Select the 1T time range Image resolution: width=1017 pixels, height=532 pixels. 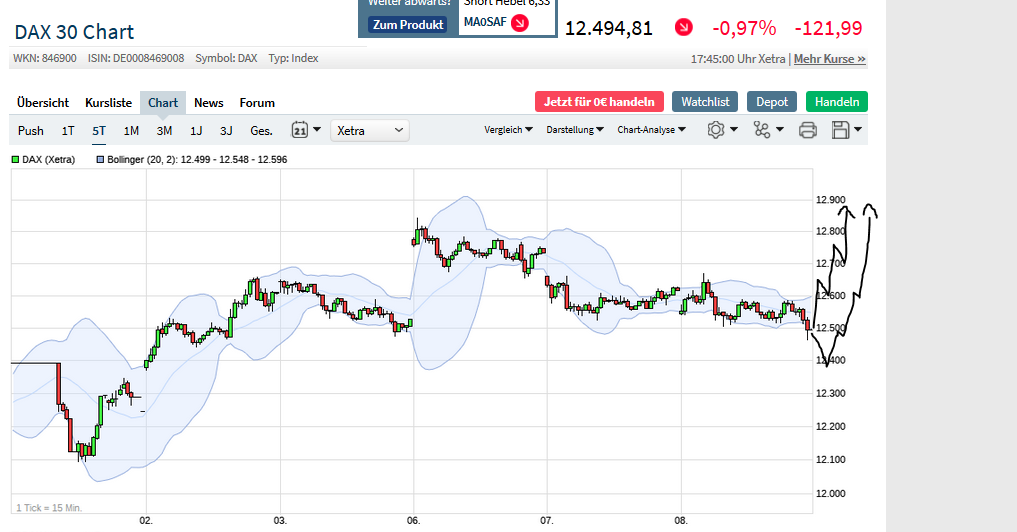click(x=68, y=130)
